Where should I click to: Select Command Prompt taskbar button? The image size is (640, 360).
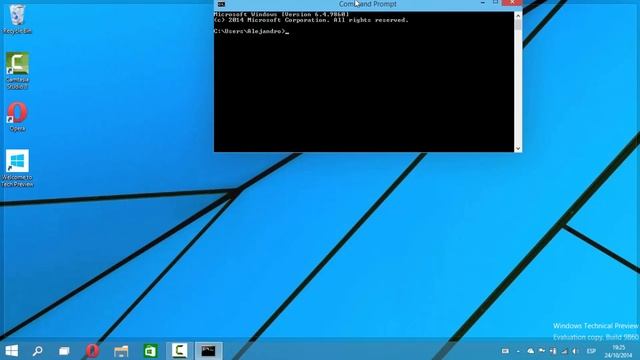point(208,351)
